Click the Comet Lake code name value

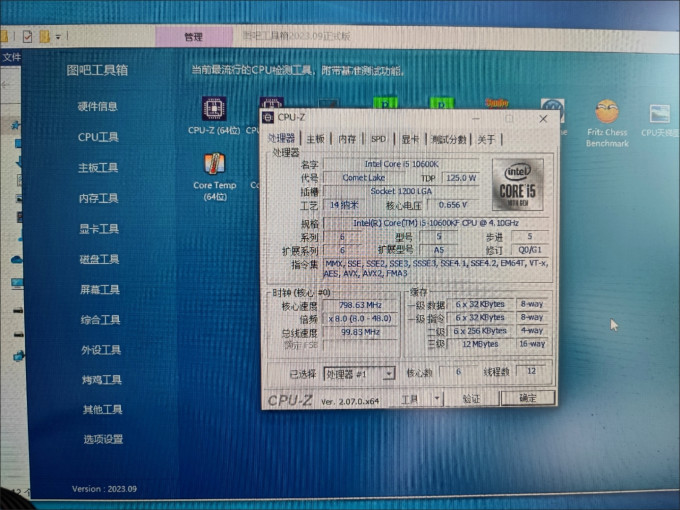[x=363, y=177]
